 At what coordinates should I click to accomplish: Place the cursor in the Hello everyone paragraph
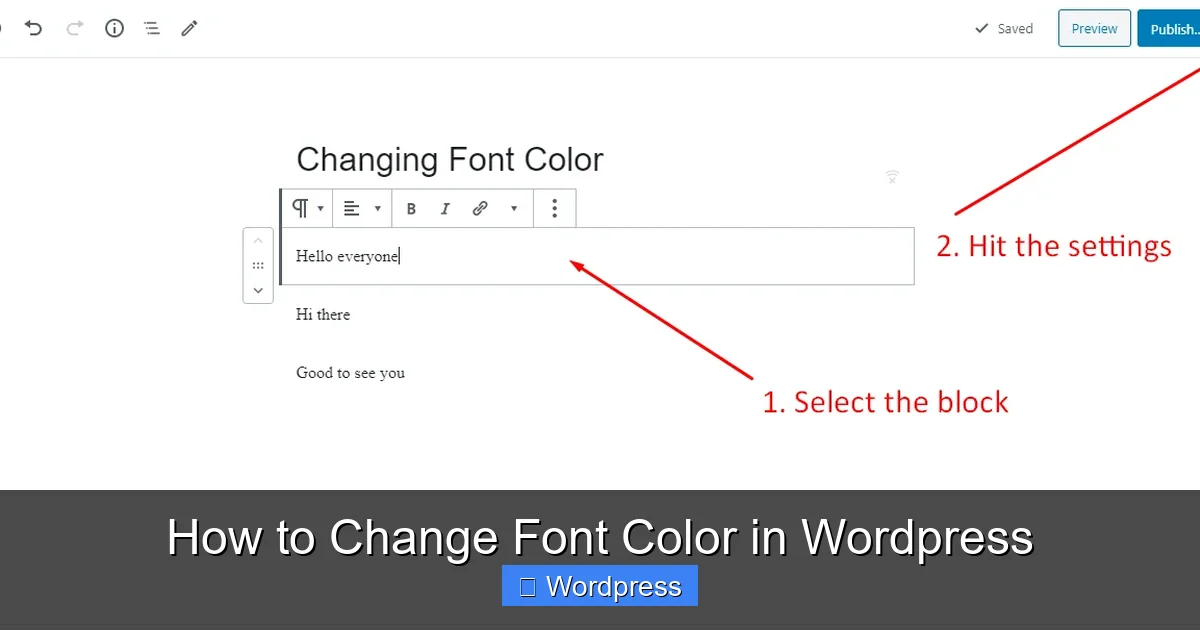click(x=348, y=256)
